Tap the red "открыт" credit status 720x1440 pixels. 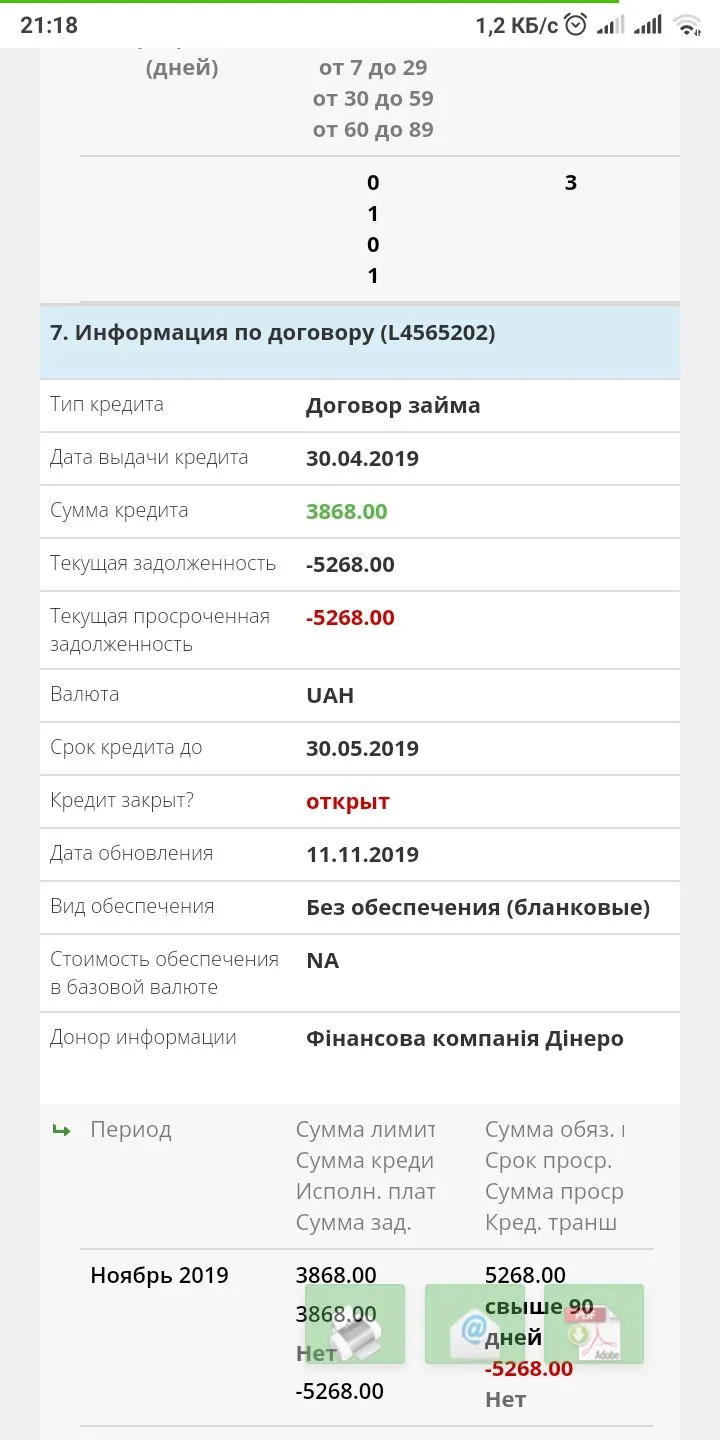pyautogui.click(x=348, y=802)
